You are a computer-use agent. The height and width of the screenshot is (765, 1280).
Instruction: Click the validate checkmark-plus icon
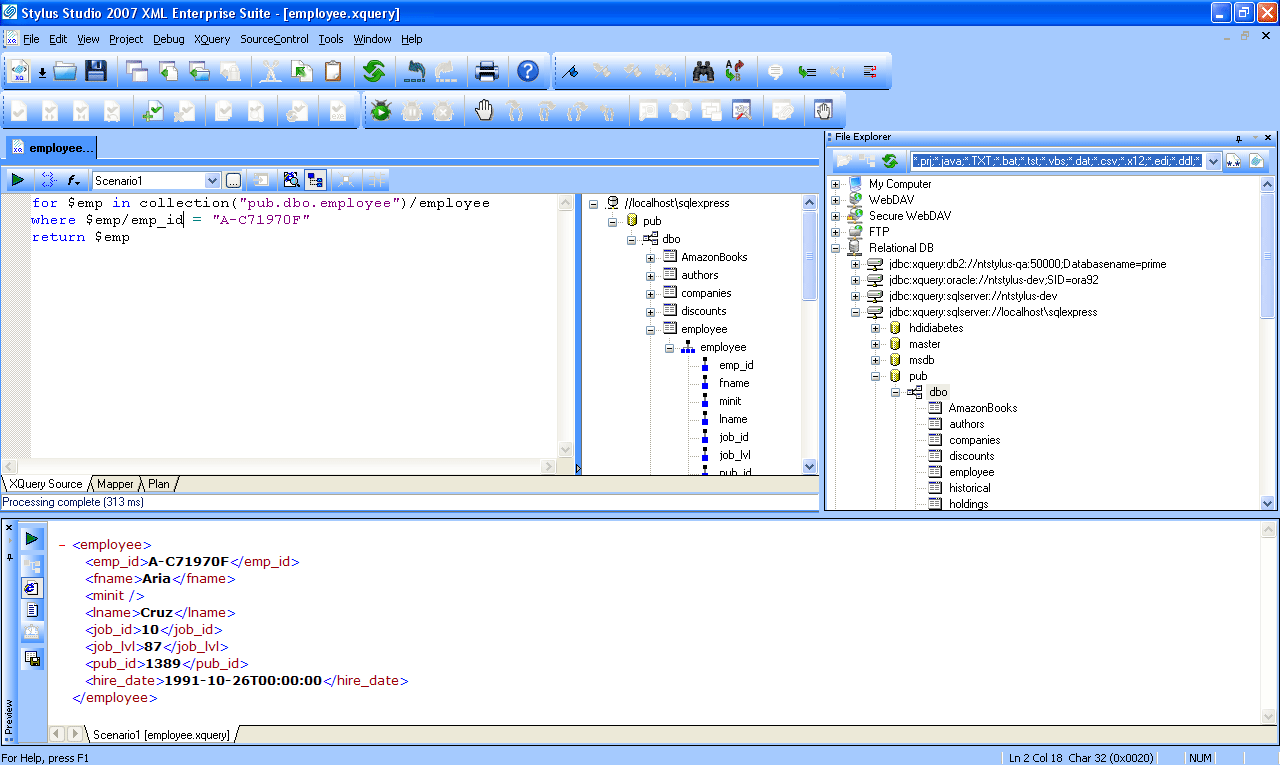[153, 111]
